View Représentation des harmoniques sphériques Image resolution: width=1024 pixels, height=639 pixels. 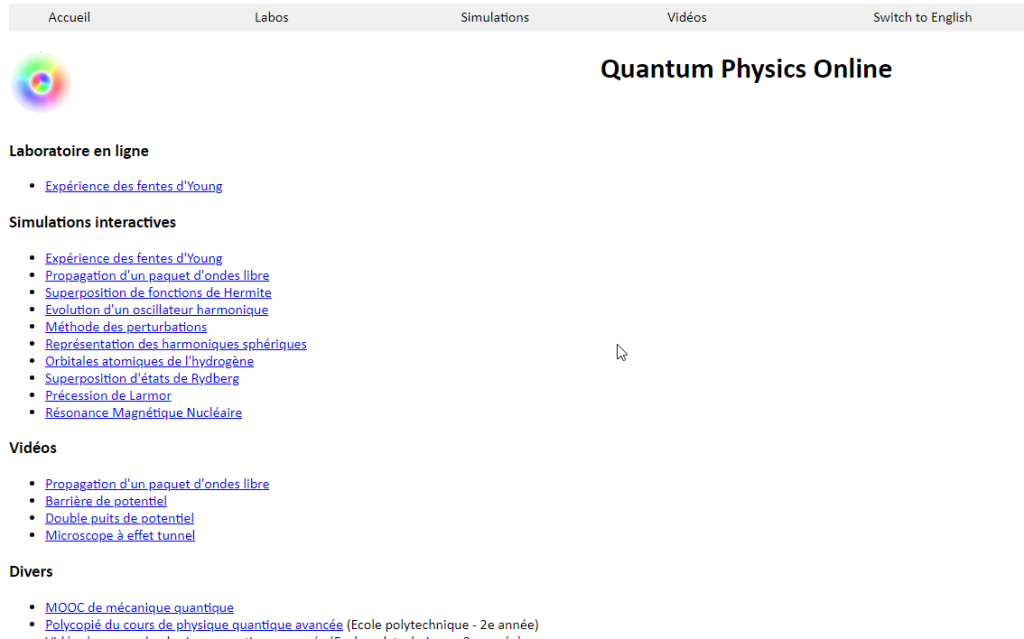(x=176, y=343)
